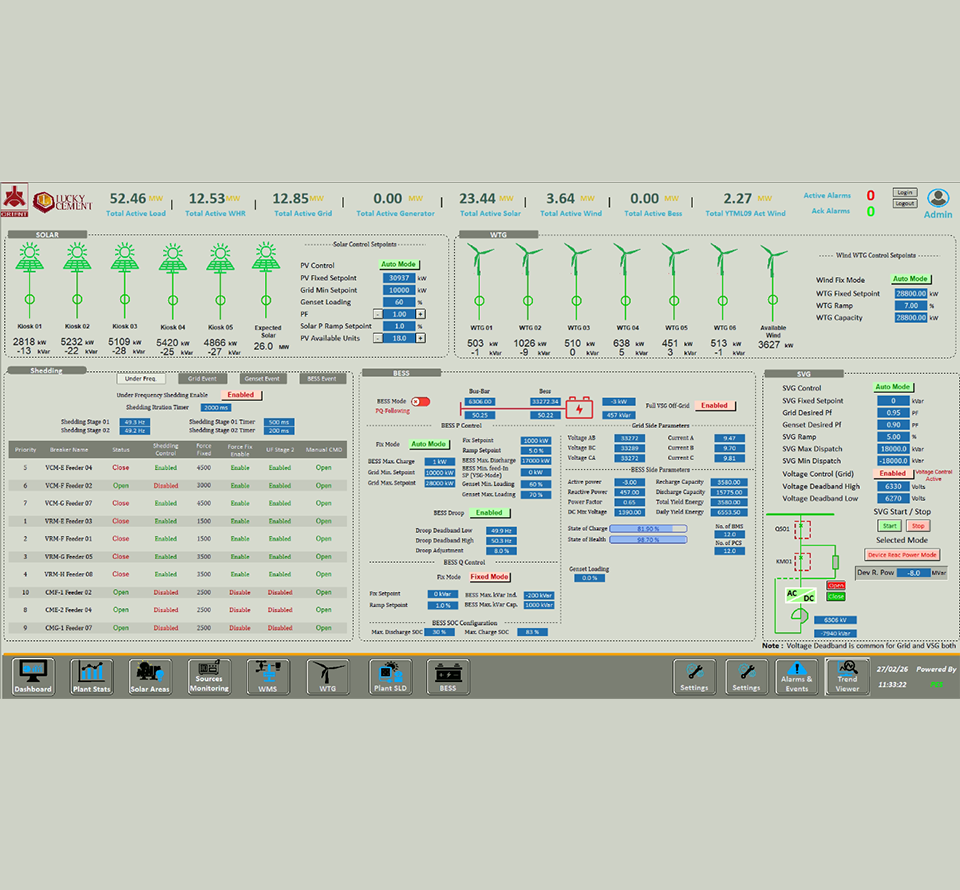Open Plant Stats from the bottom toolbar
Viewport: 960px width, 890px height.
coord(91,677)
